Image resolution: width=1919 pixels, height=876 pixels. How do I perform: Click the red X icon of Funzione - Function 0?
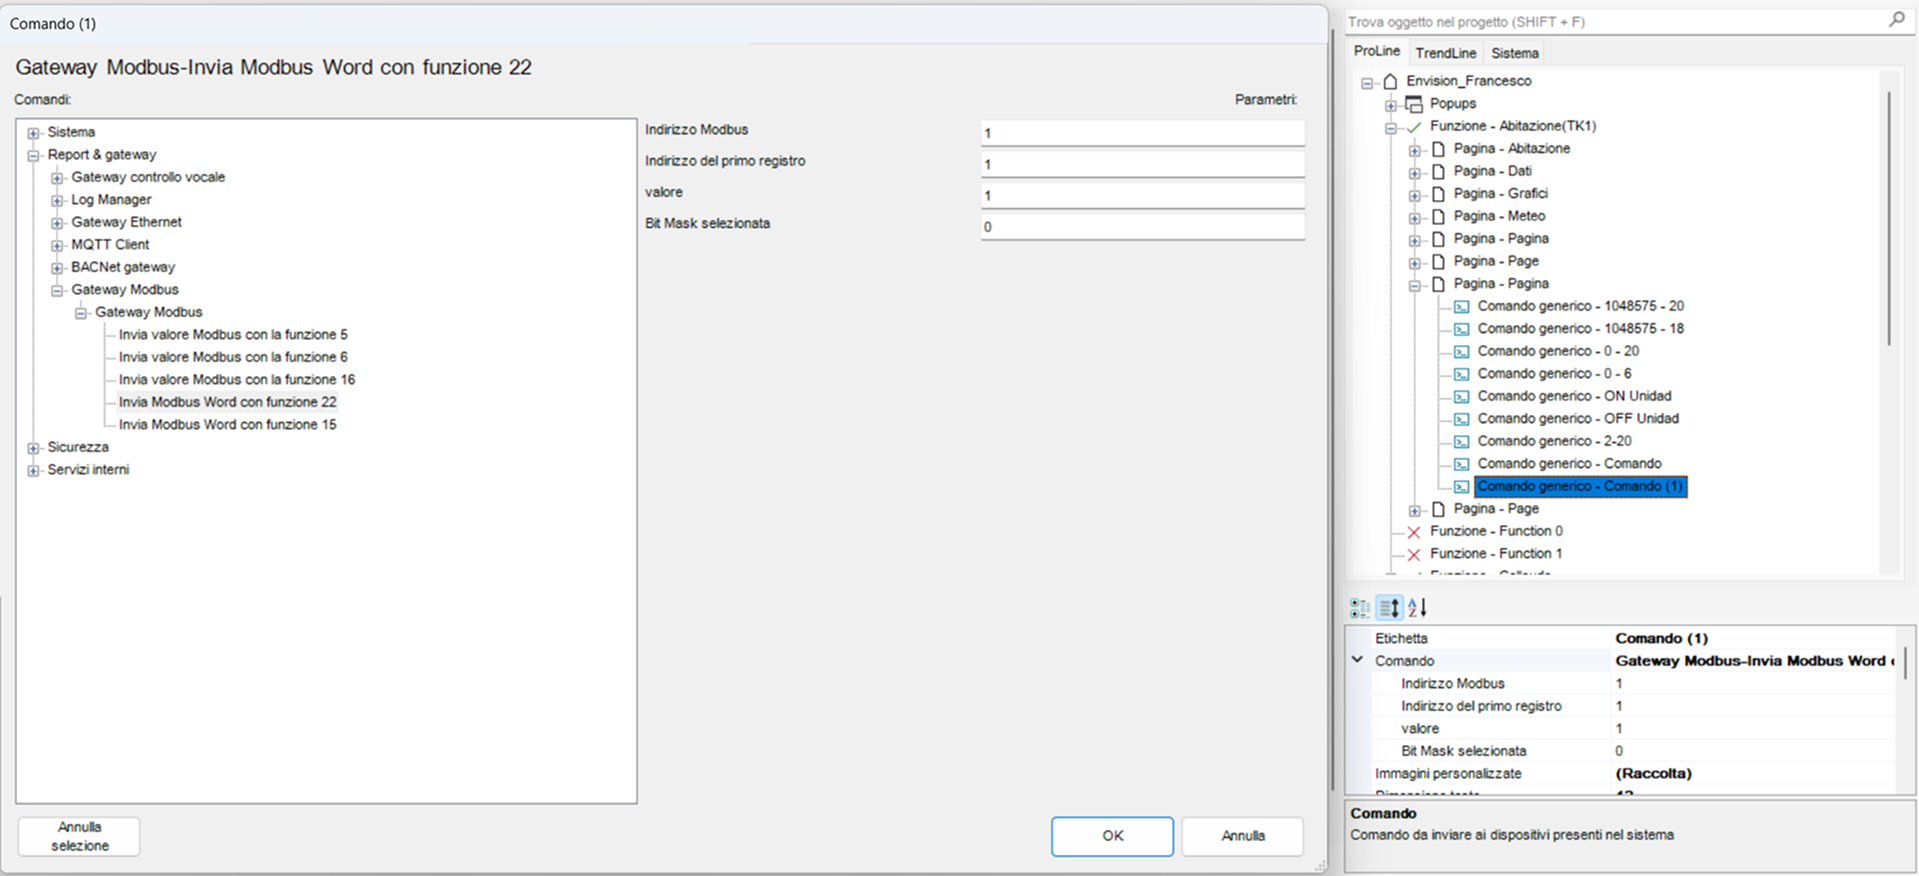coord(1414,532)
